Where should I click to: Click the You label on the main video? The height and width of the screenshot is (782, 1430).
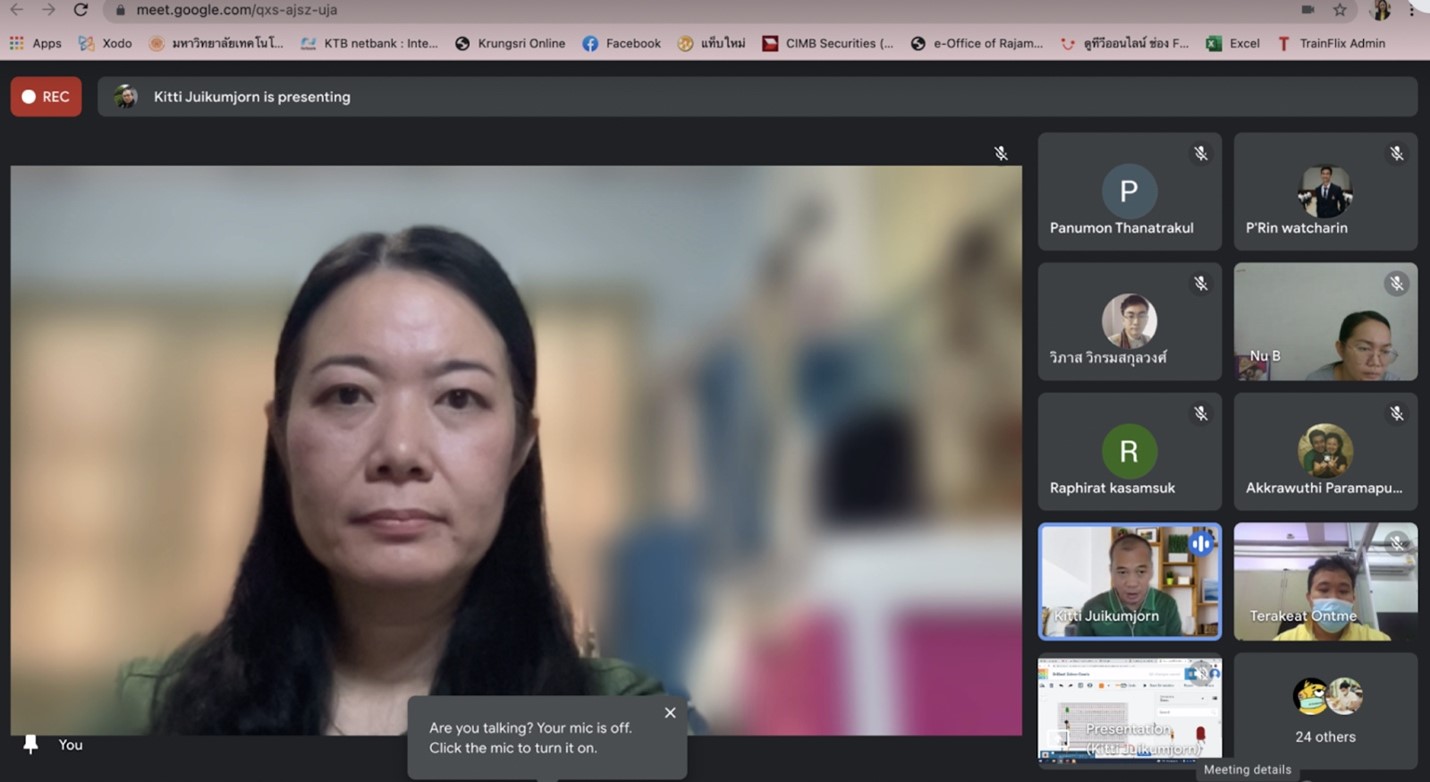(x=70, y=745)
